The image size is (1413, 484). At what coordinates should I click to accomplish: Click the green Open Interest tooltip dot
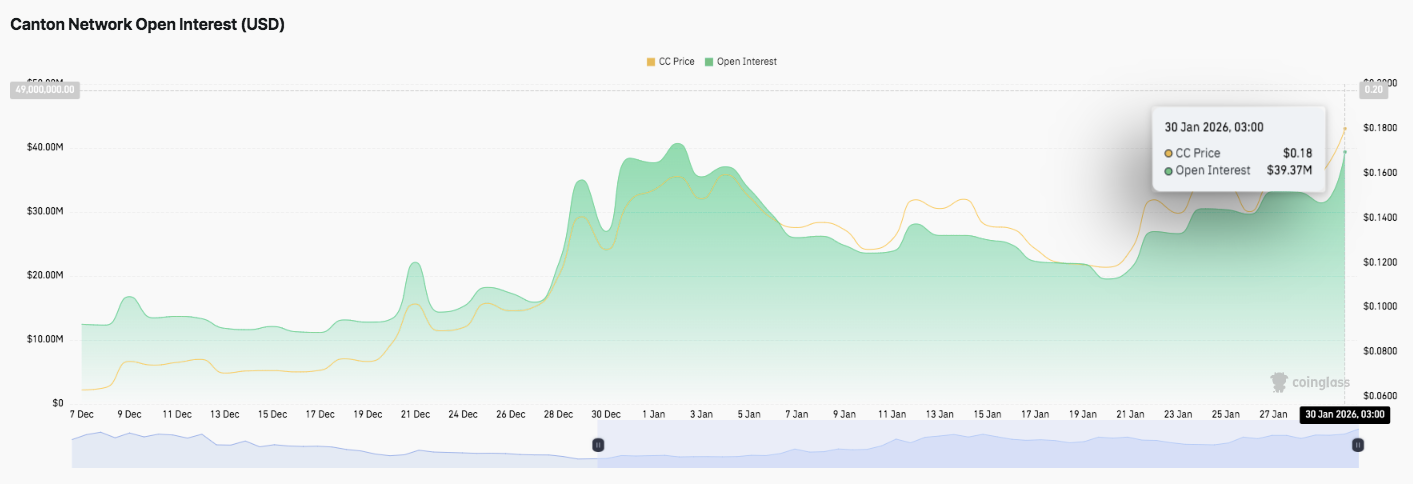pyautogui.click(x=1169, y=170)
